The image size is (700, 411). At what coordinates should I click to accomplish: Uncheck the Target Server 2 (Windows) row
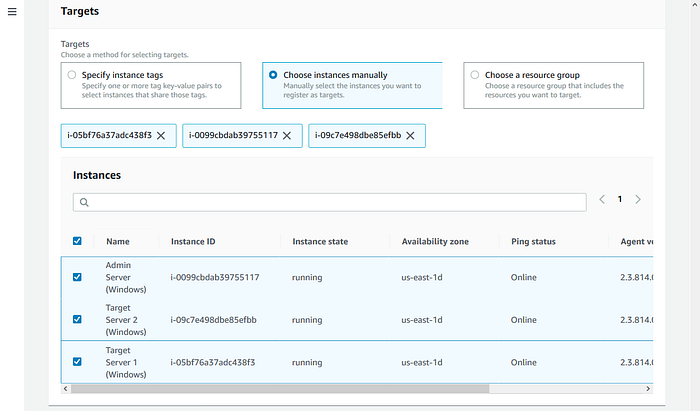pos(77,320)
